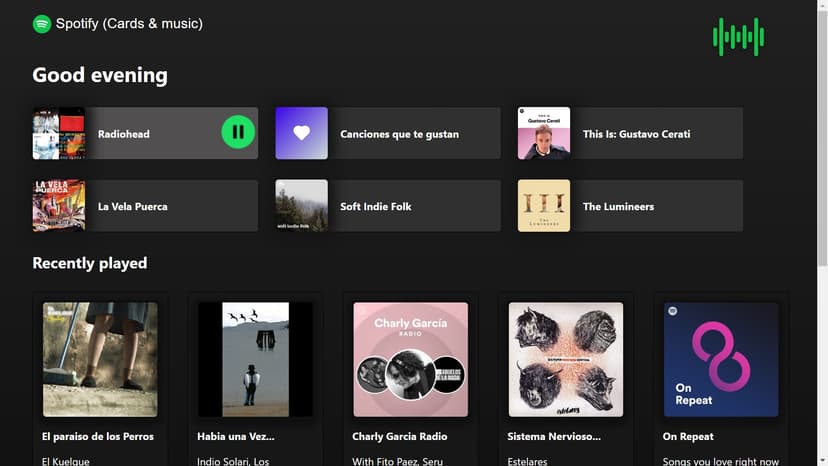Open the Radiohead album cover thumbnail
Viewport: 828px width, 466px height.
point(59,133)
